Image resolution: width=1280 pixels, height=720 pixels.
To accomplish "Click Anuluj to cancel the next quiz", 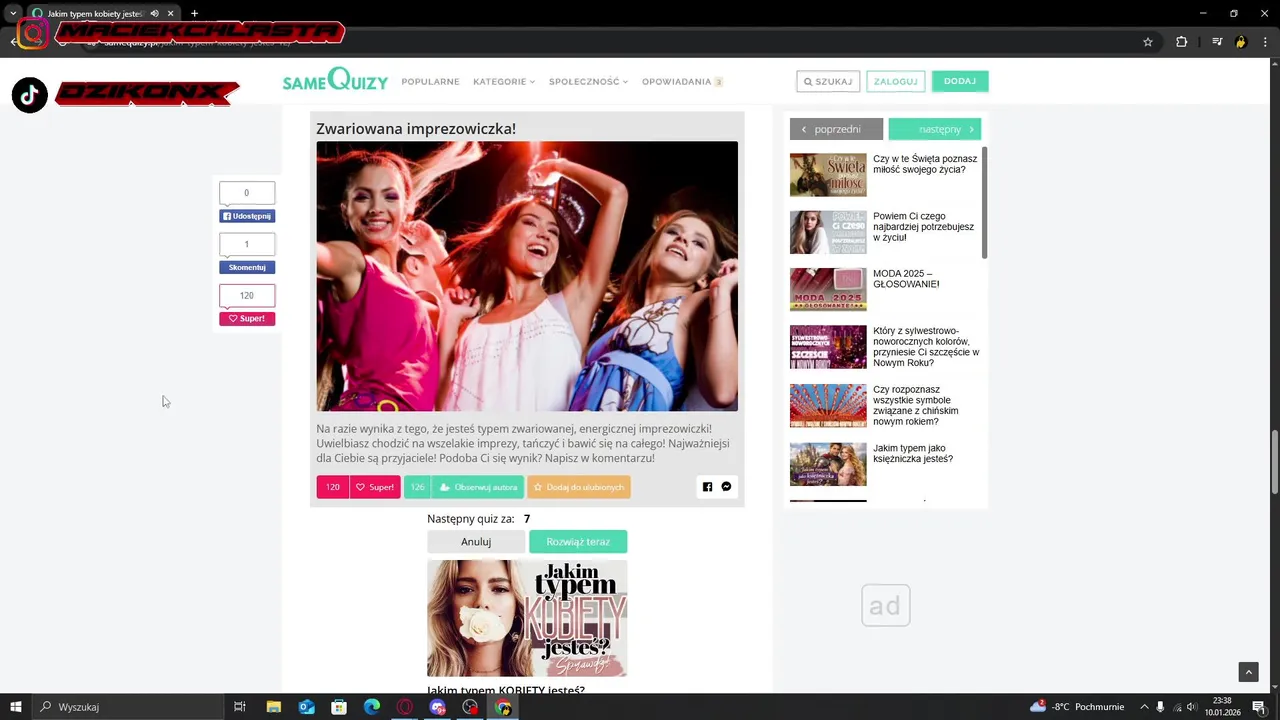I will pos(476,542).
